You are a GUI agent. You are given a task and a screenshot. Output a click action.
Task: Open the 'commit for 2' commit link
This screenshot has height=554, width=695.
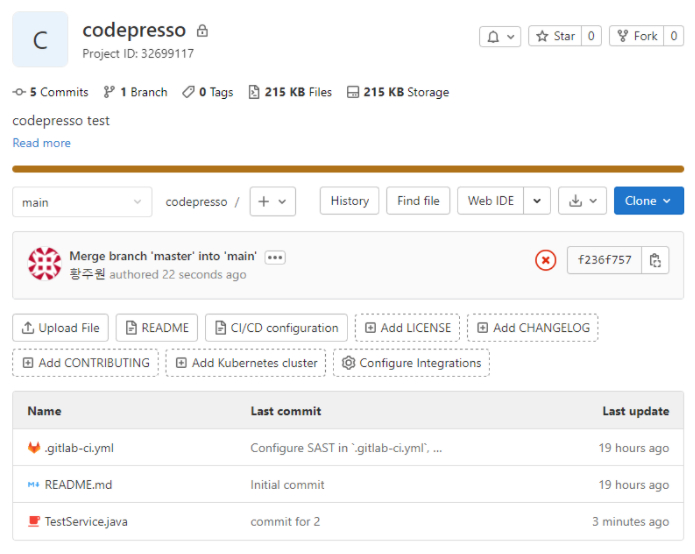285,522
